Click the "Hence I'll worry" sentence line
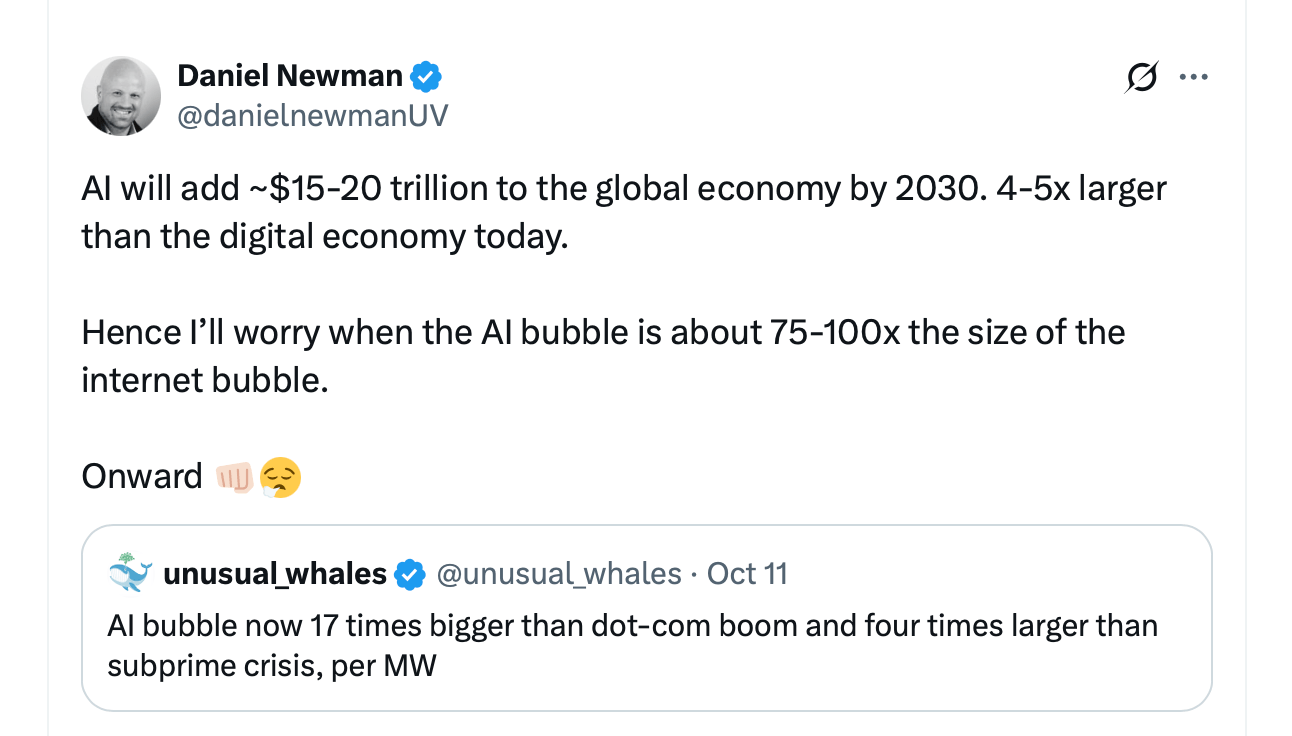The image size is (1292, 736). click(x=603, y=332)
